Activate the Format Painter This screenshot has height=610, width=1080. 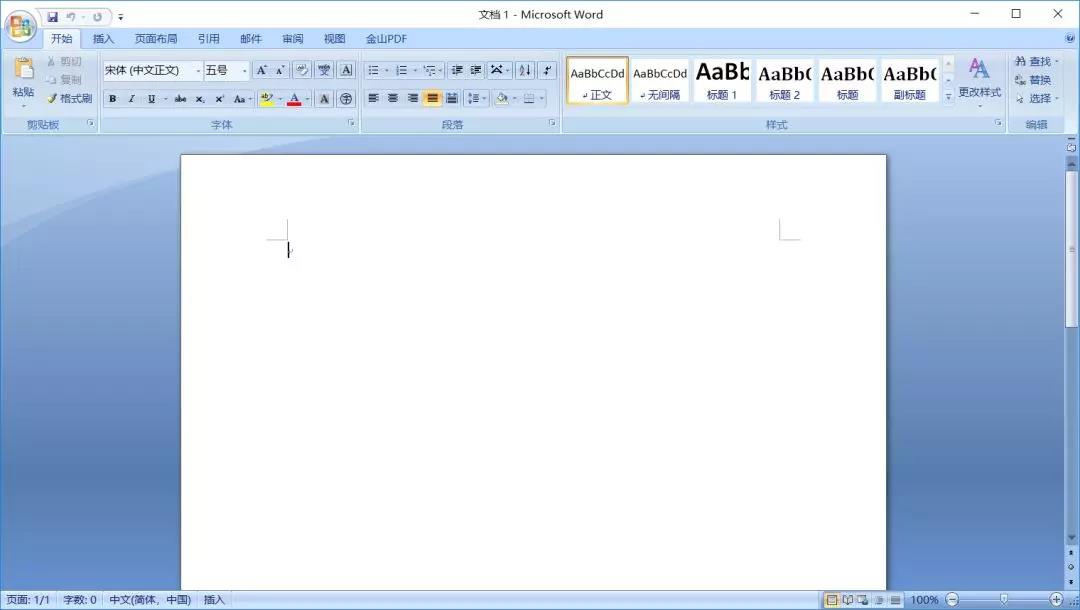coord(70,98)
